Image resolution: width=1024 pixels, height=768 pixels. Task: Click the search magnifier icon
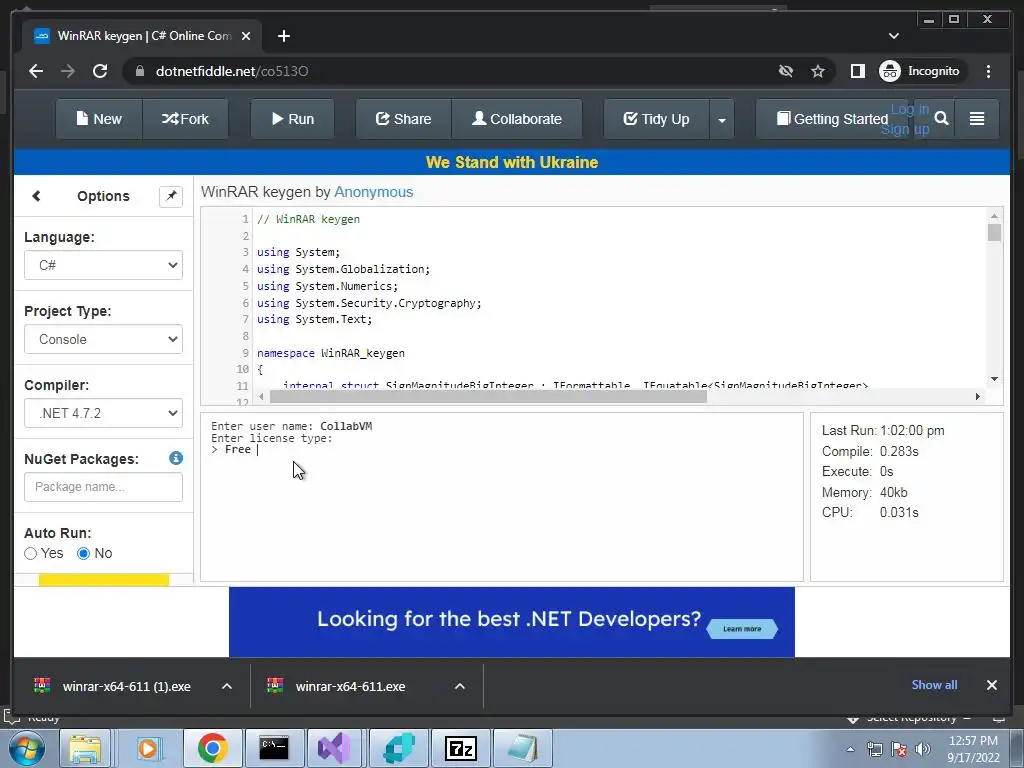click(x=941, y=119)
